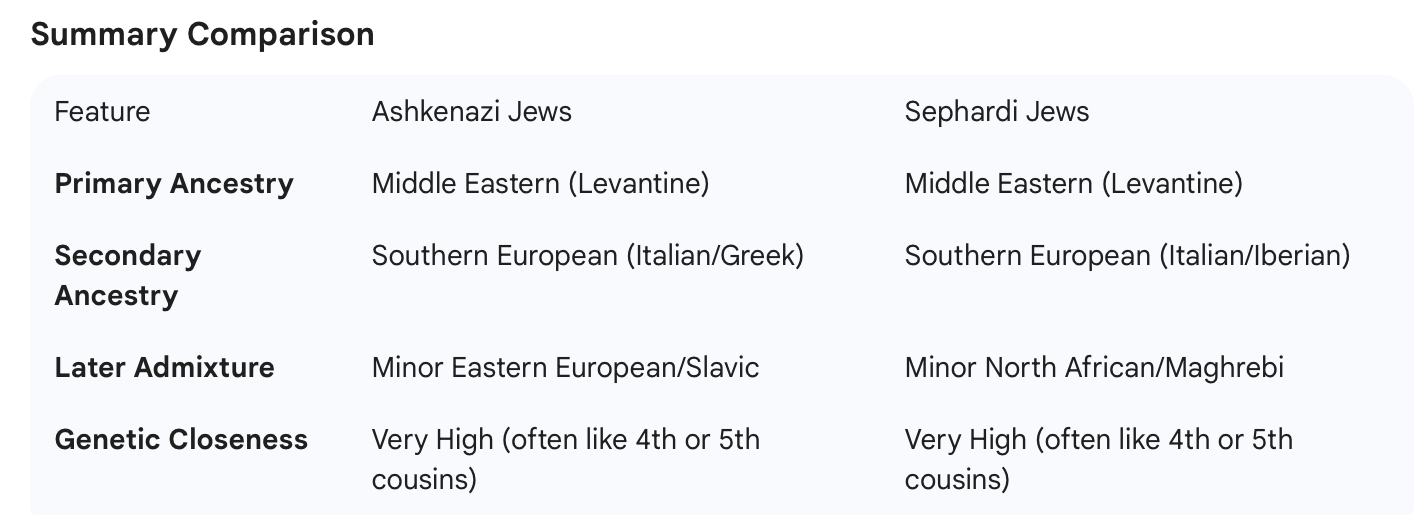The height and width of the screenshot is (523, 1422).
Task: Click the Southern European (Italian/Greek) cell
Action: coord(587,256)
